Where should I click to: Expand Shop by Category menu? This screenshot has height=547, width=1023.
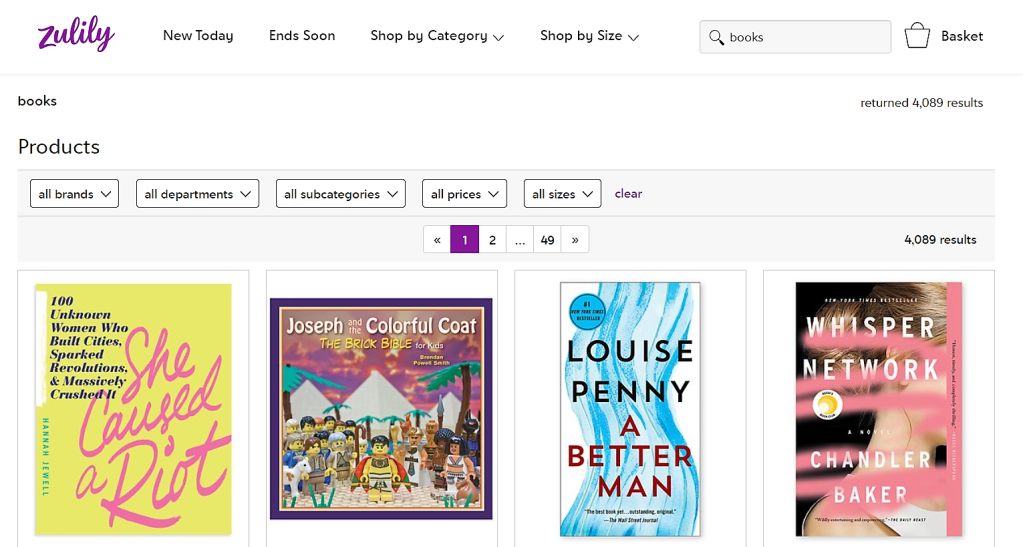(x=437, y=36)
